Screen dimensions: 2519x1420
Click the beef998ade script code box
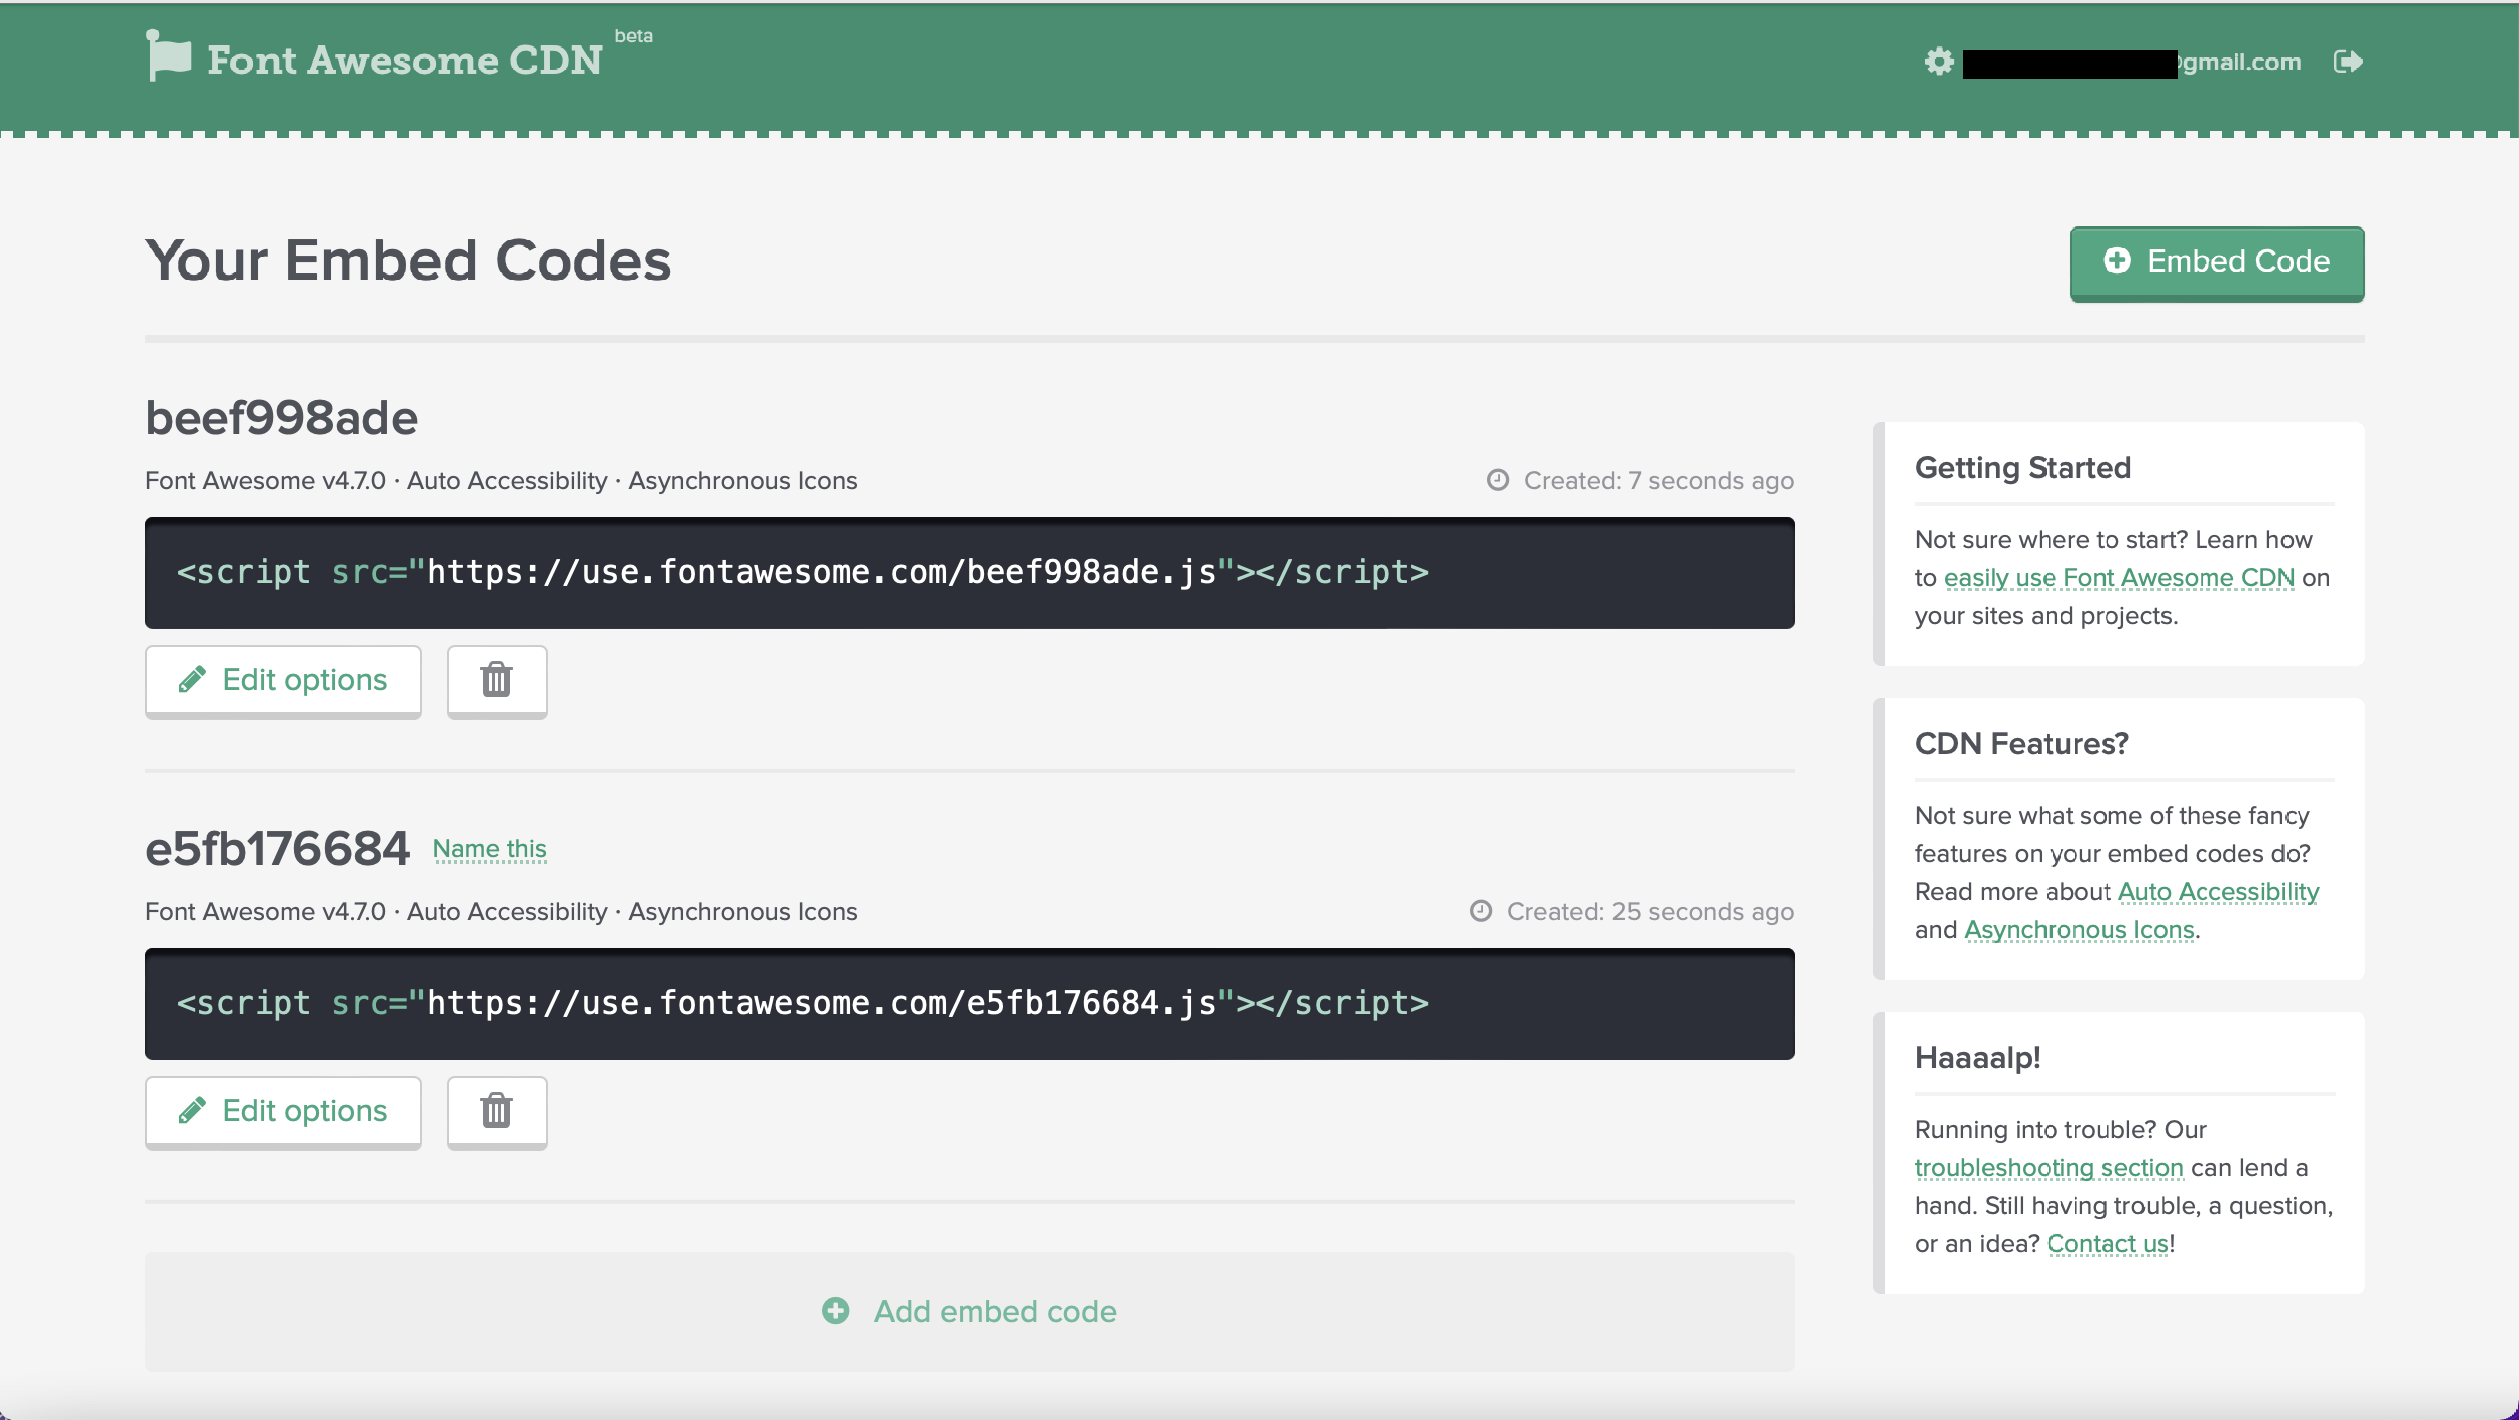[x=969, y=573]
